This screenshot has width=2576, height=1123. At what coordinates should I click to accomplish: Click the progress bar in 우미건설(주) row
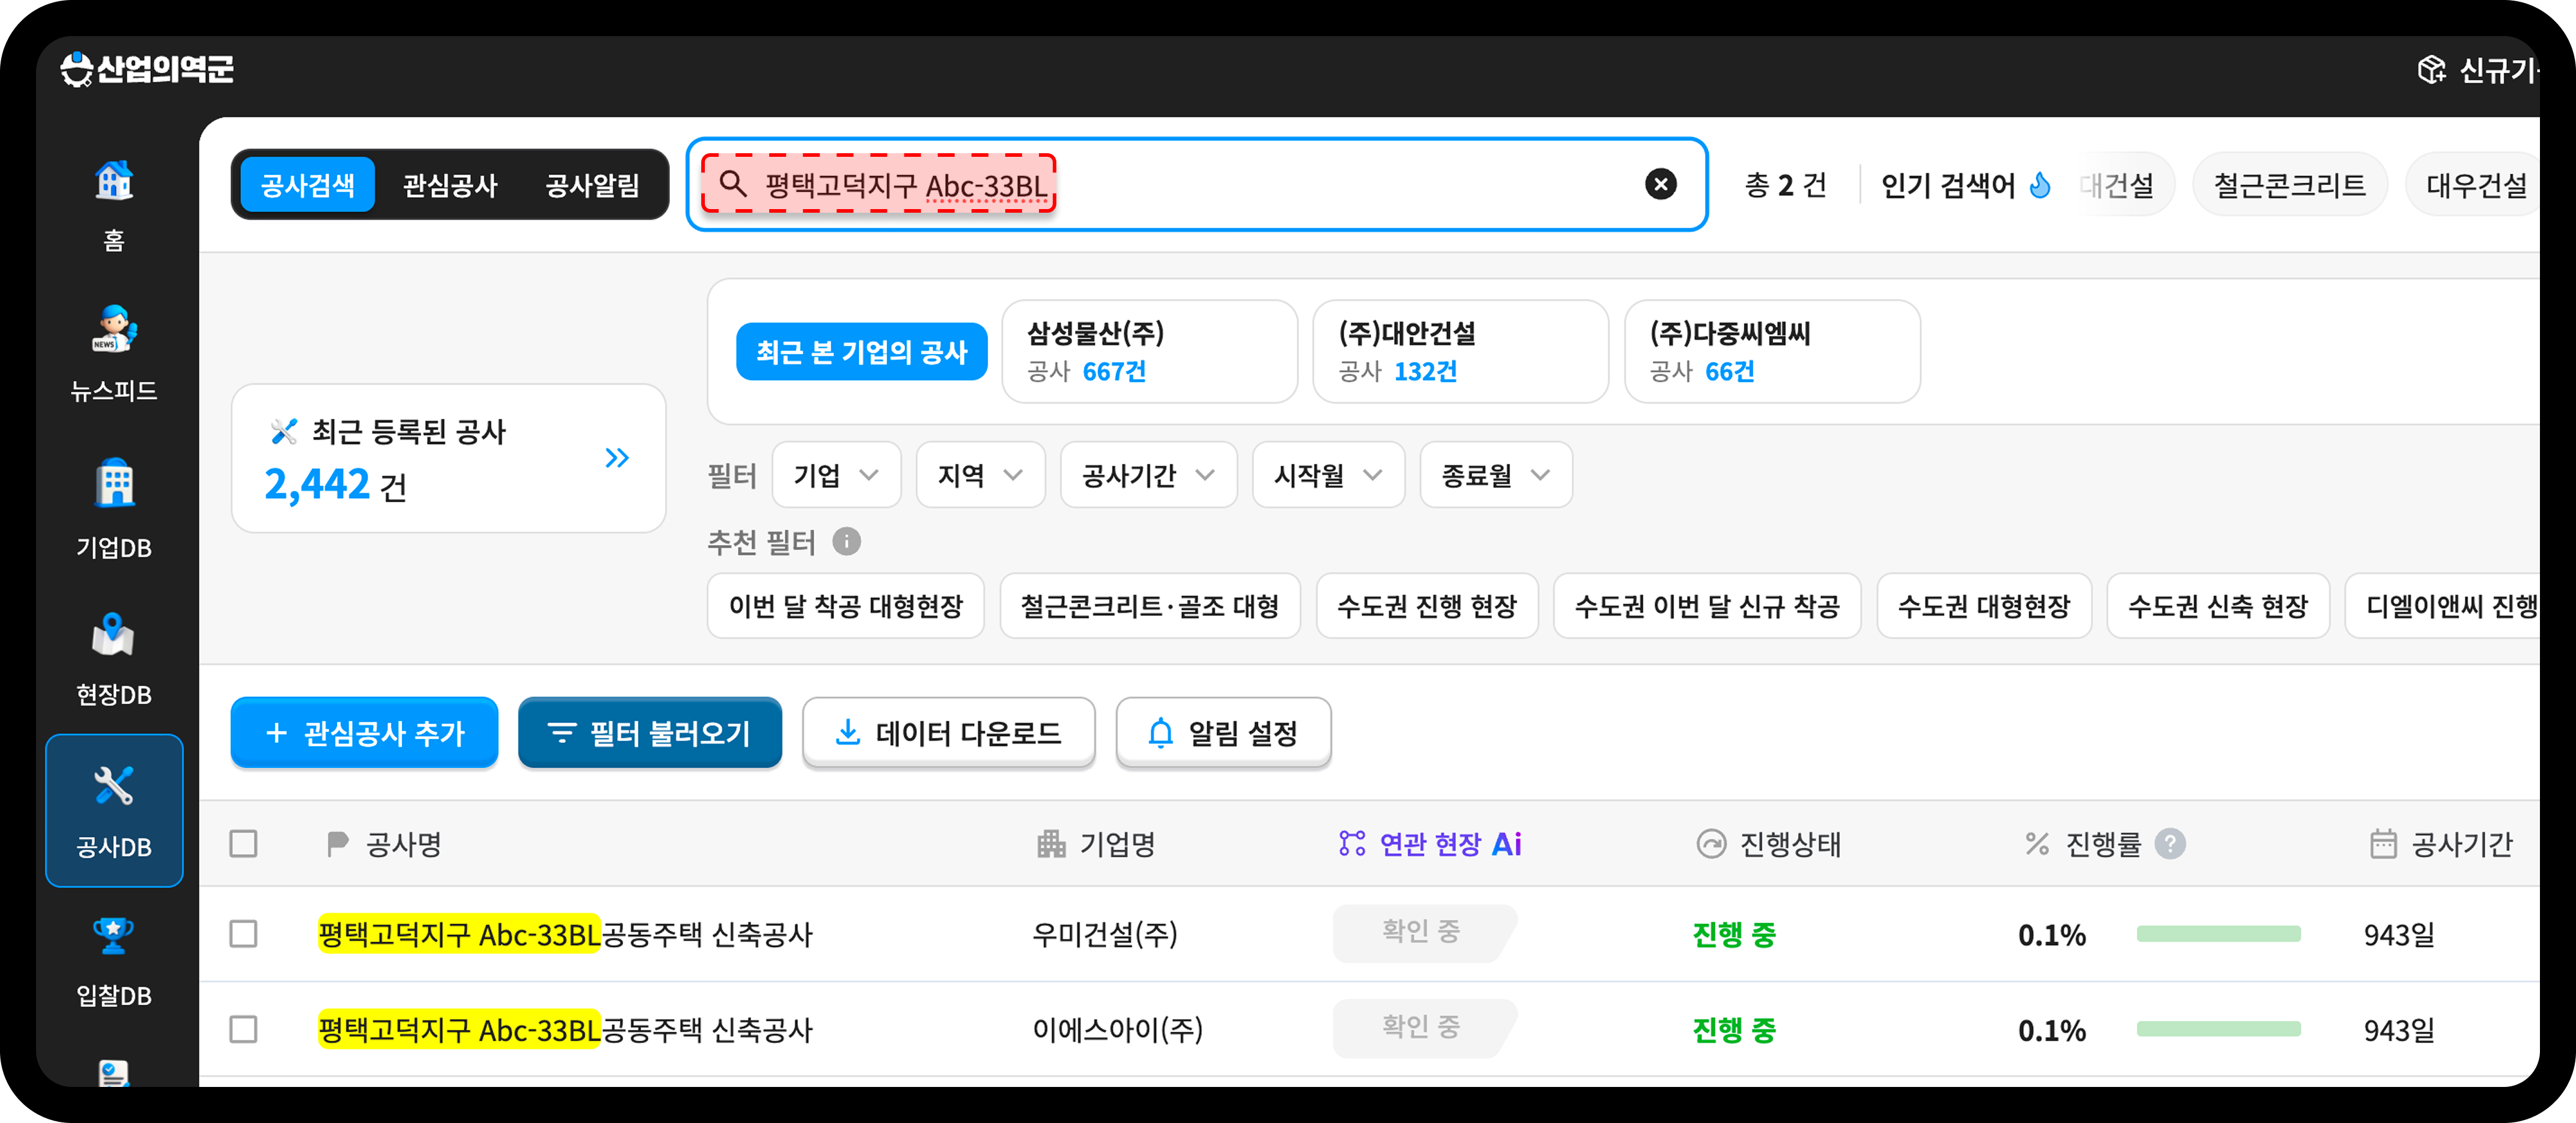coord(2218,934)
